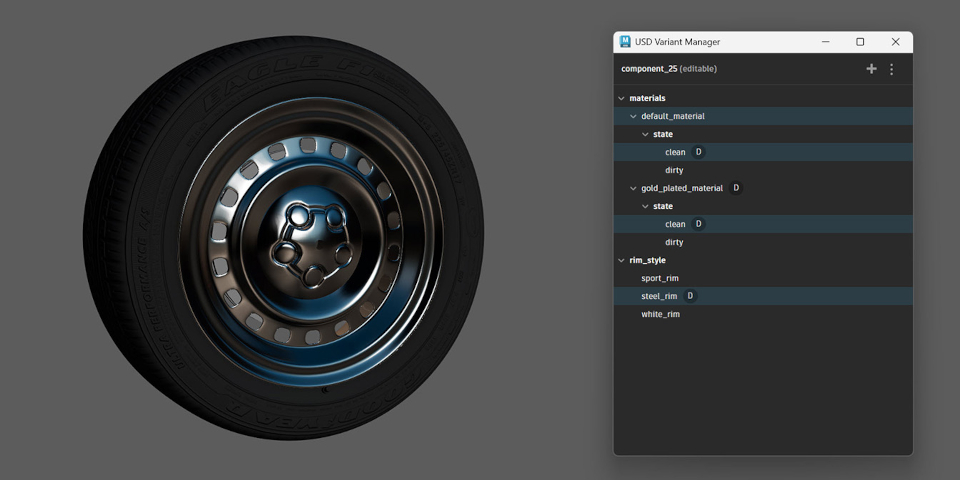Image resolution: width=960 pixels, height=480 pixels.
Task: Choose the dirty state under default_material
Action: (x=674, y=170)
